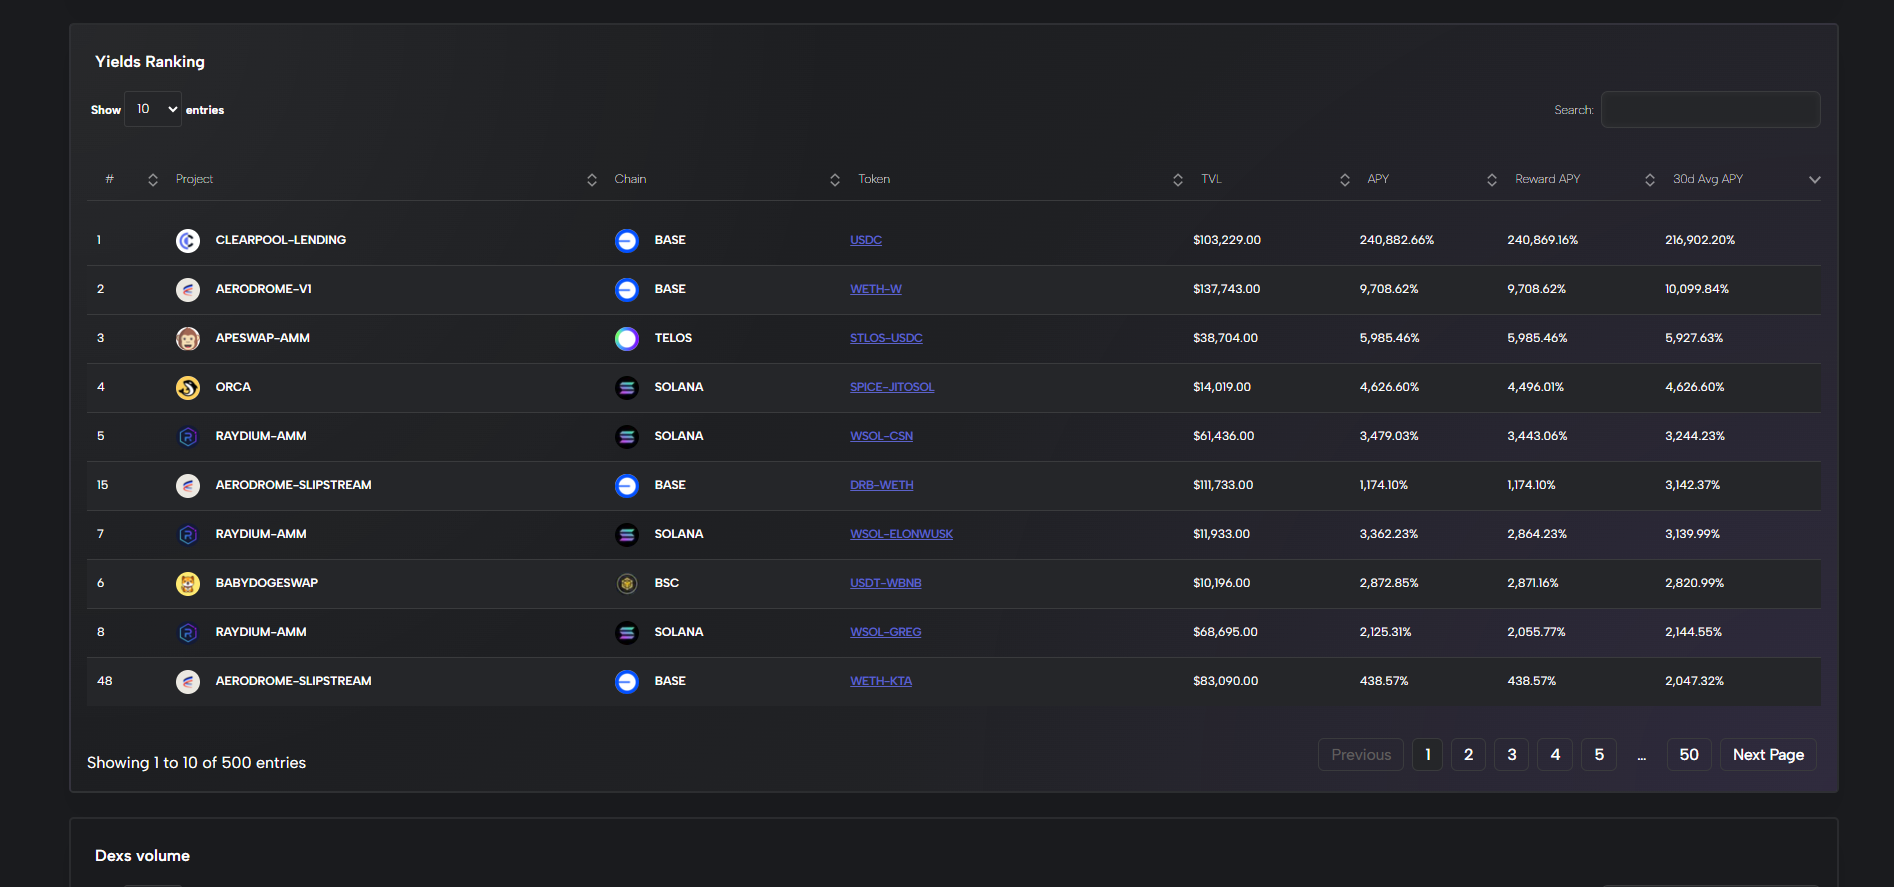
Task: Click the Aerodrome-V1 project logo
Action: click(187, 290)
